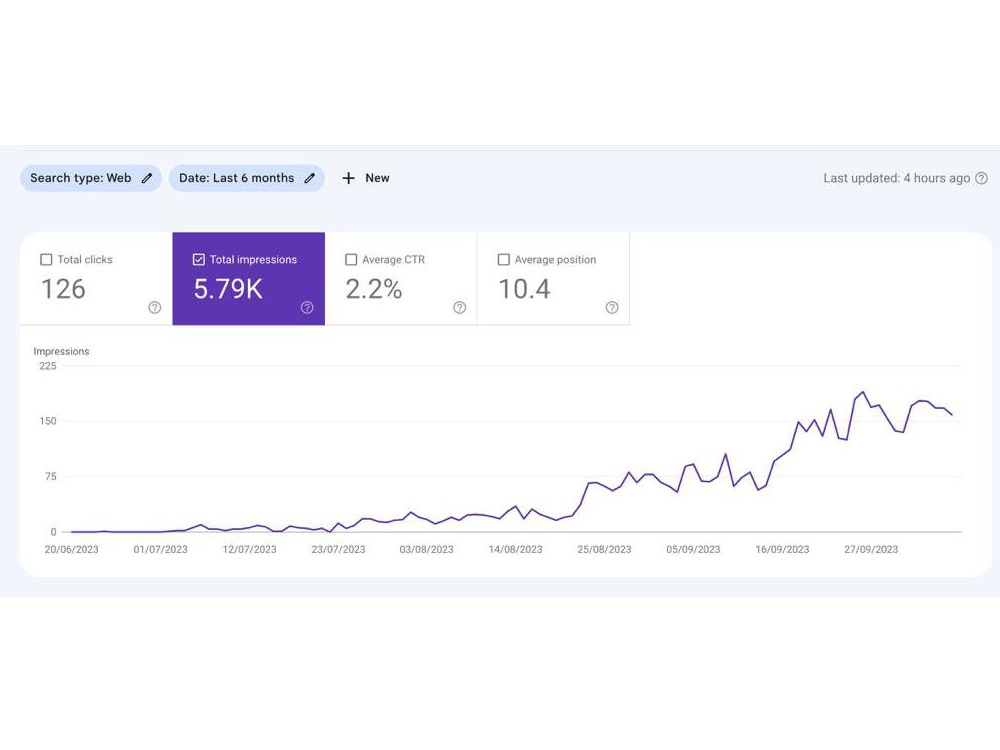Viewport: 1000px width, 750px height.
Task: Select the 2.2% Average CTR card
Action: (401, 279)
